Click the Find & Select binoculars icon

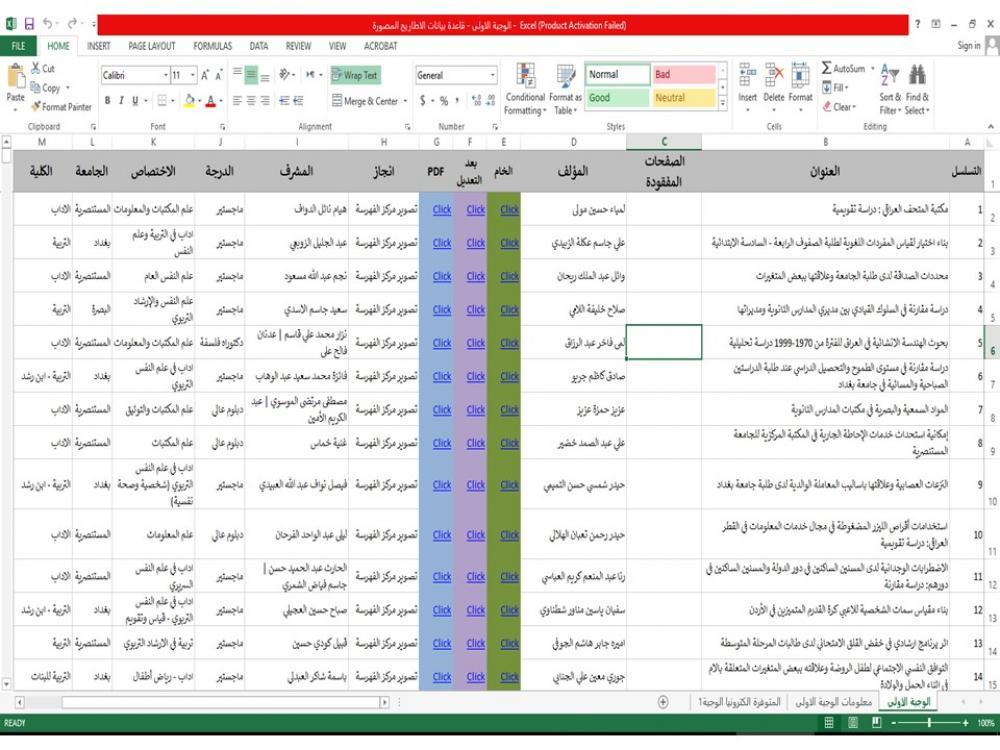pos(917,77)
